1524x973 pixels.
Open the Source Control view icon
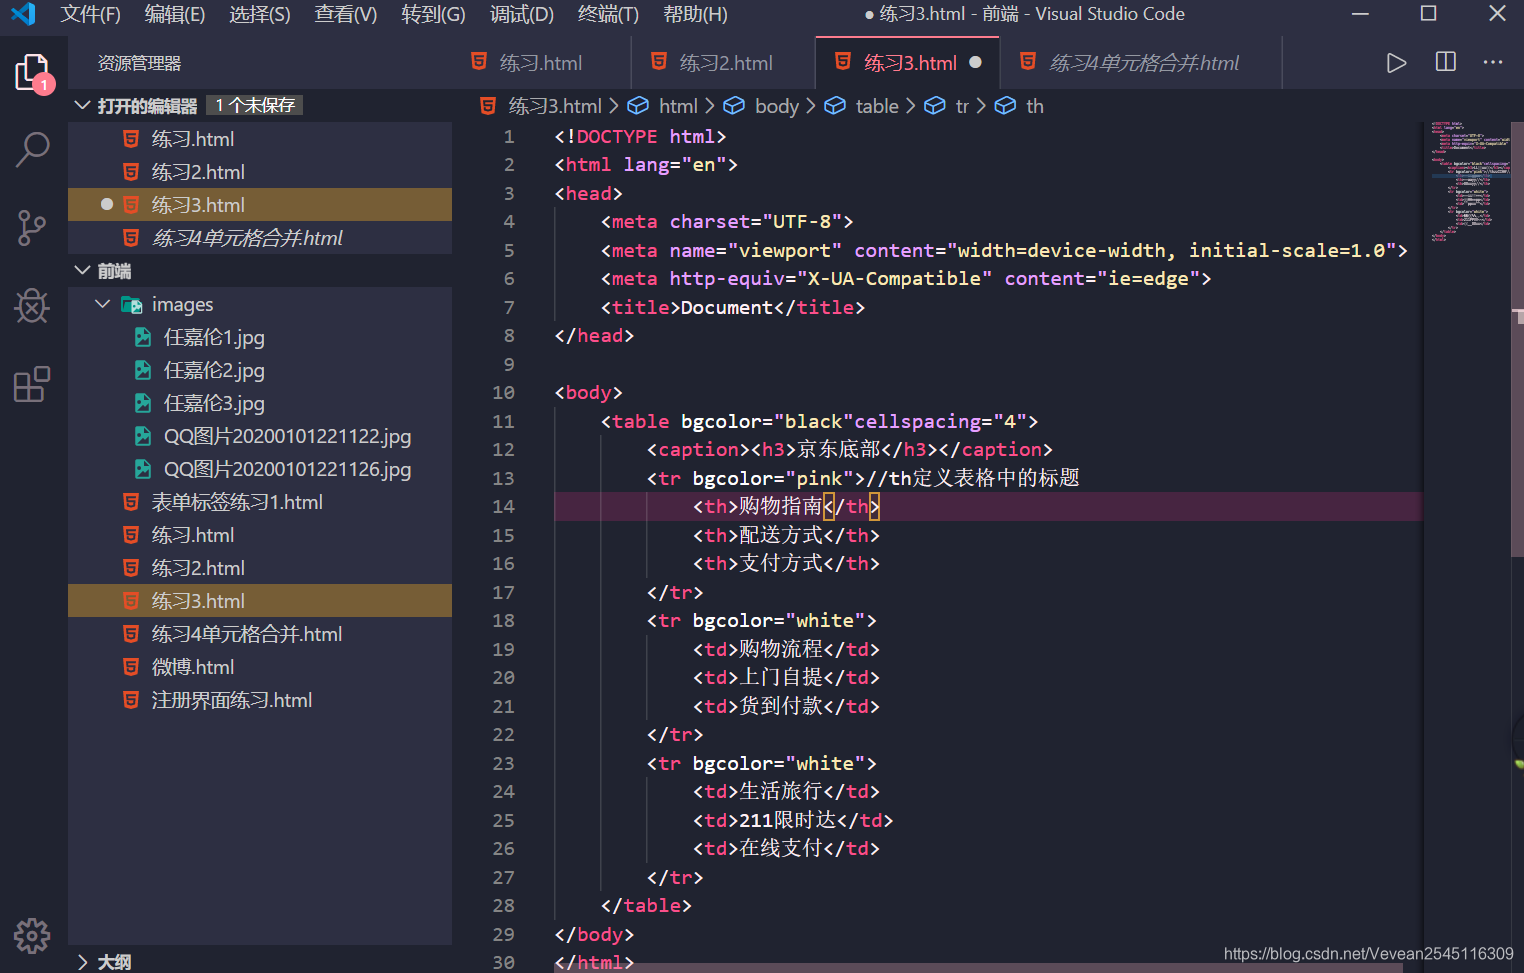32,227
